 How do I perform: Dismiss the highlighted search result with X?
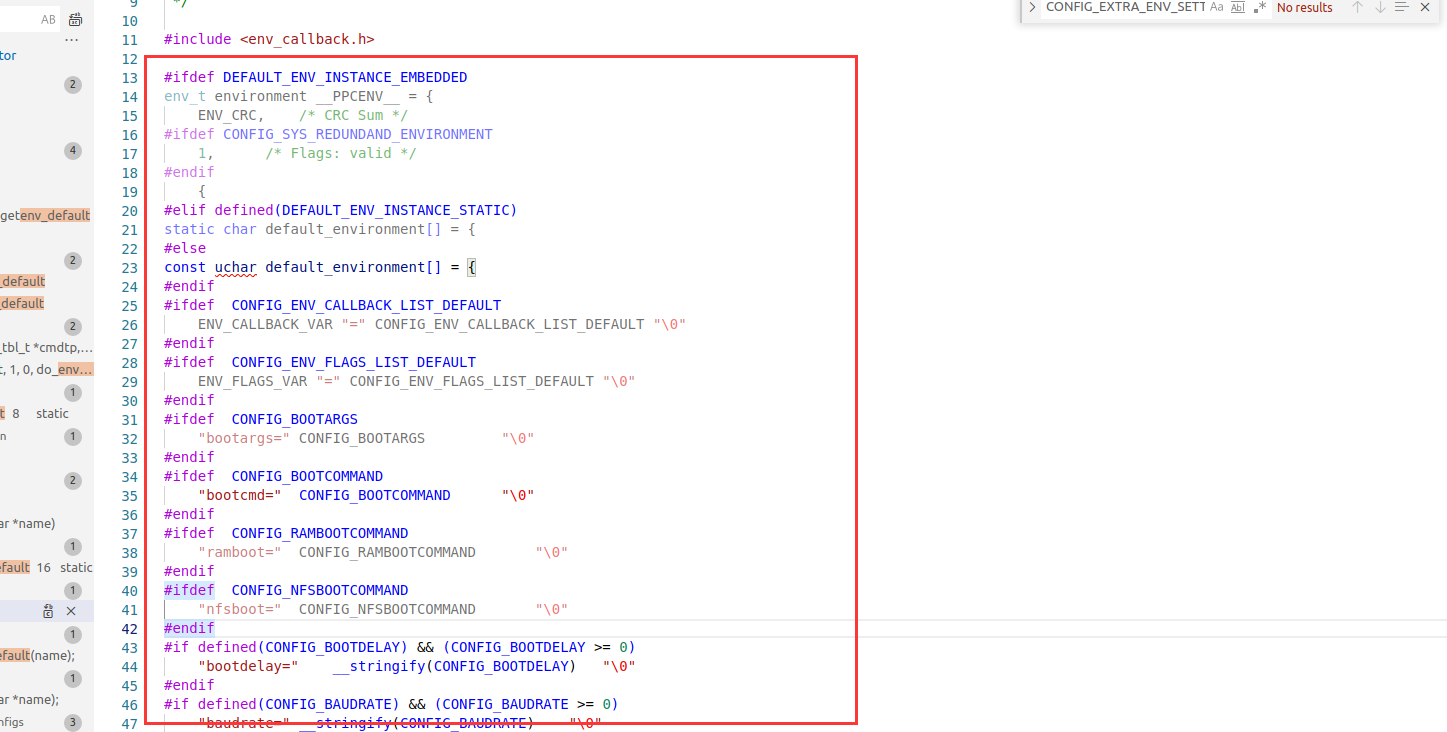pos(71,611)
